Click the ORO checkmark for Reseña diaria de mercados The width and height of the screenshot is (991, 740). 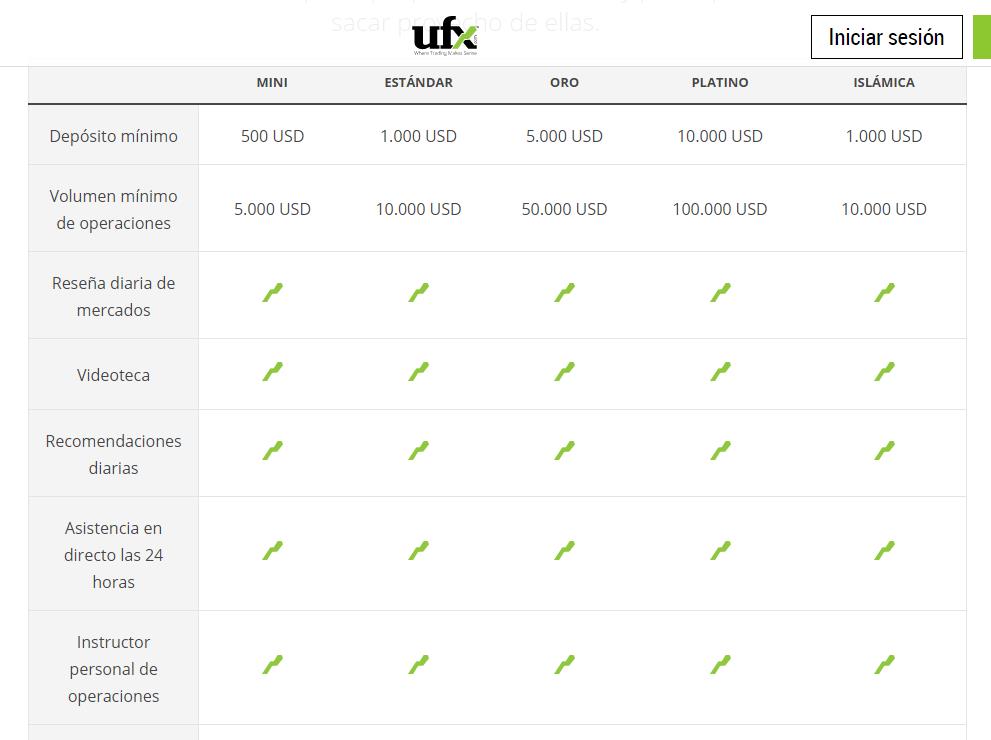point(564,294)
